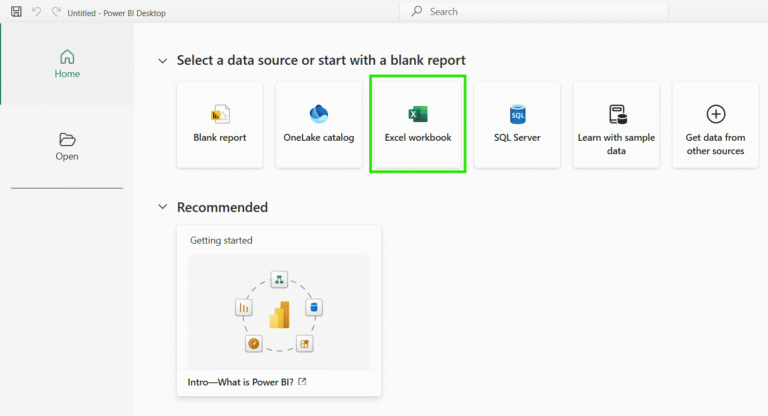This screenshot has height=416, width=768.
Task: Click the Getting started card heading
Action: point(221,240)
